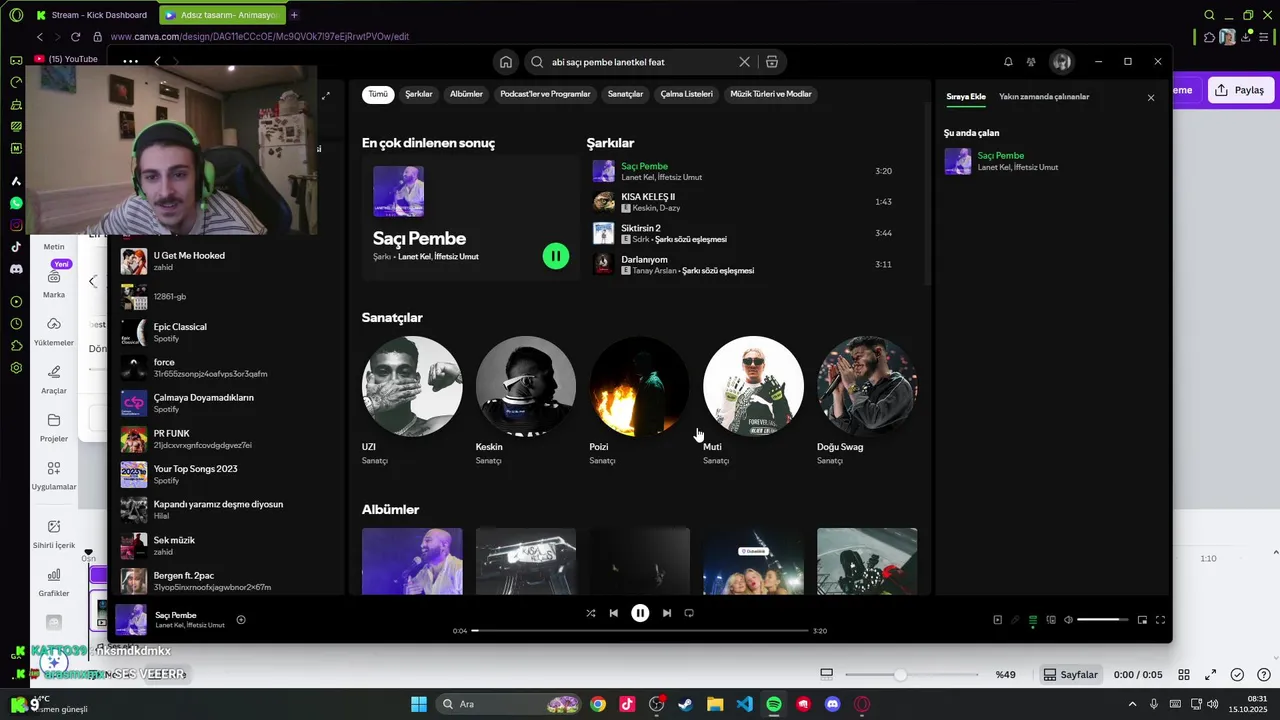
Task: Select the Albümler filter chip
Action: click(x=466, y=94)
